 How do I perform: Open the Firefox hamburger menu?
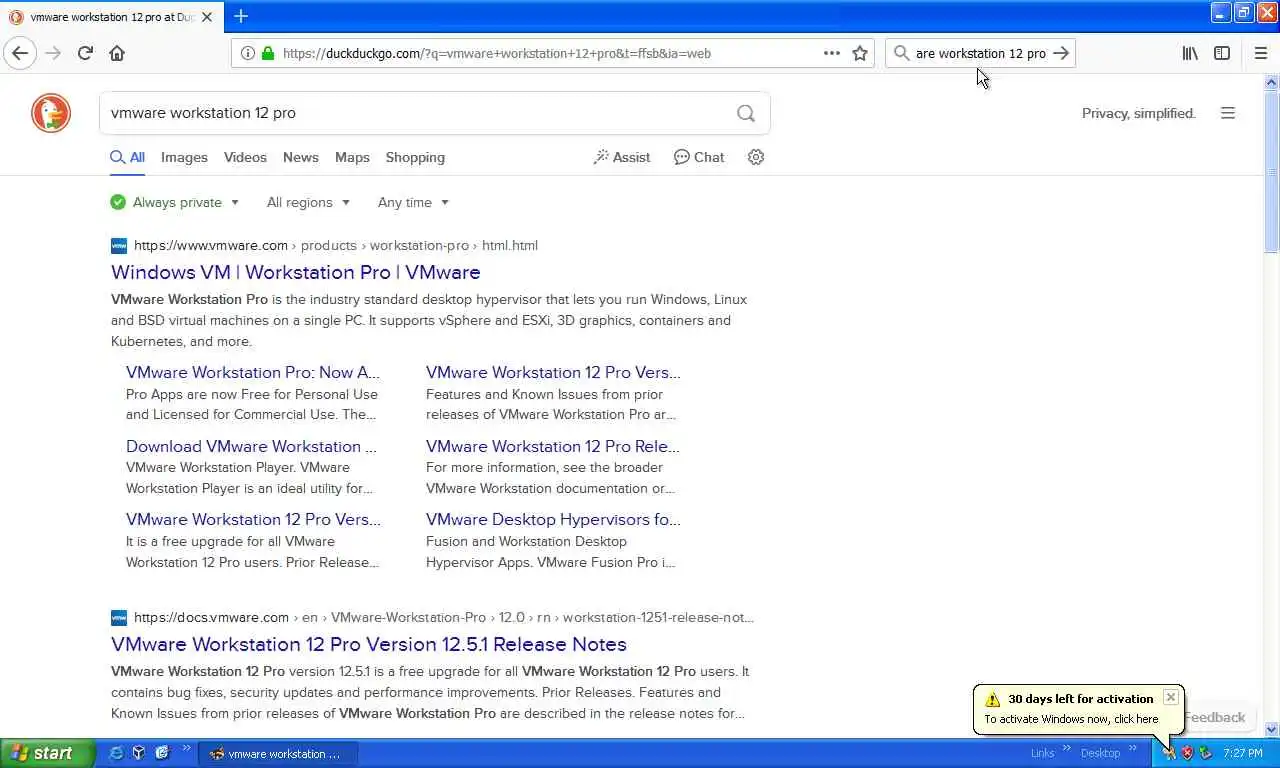pyautogui.click(x=1261, y=53)
